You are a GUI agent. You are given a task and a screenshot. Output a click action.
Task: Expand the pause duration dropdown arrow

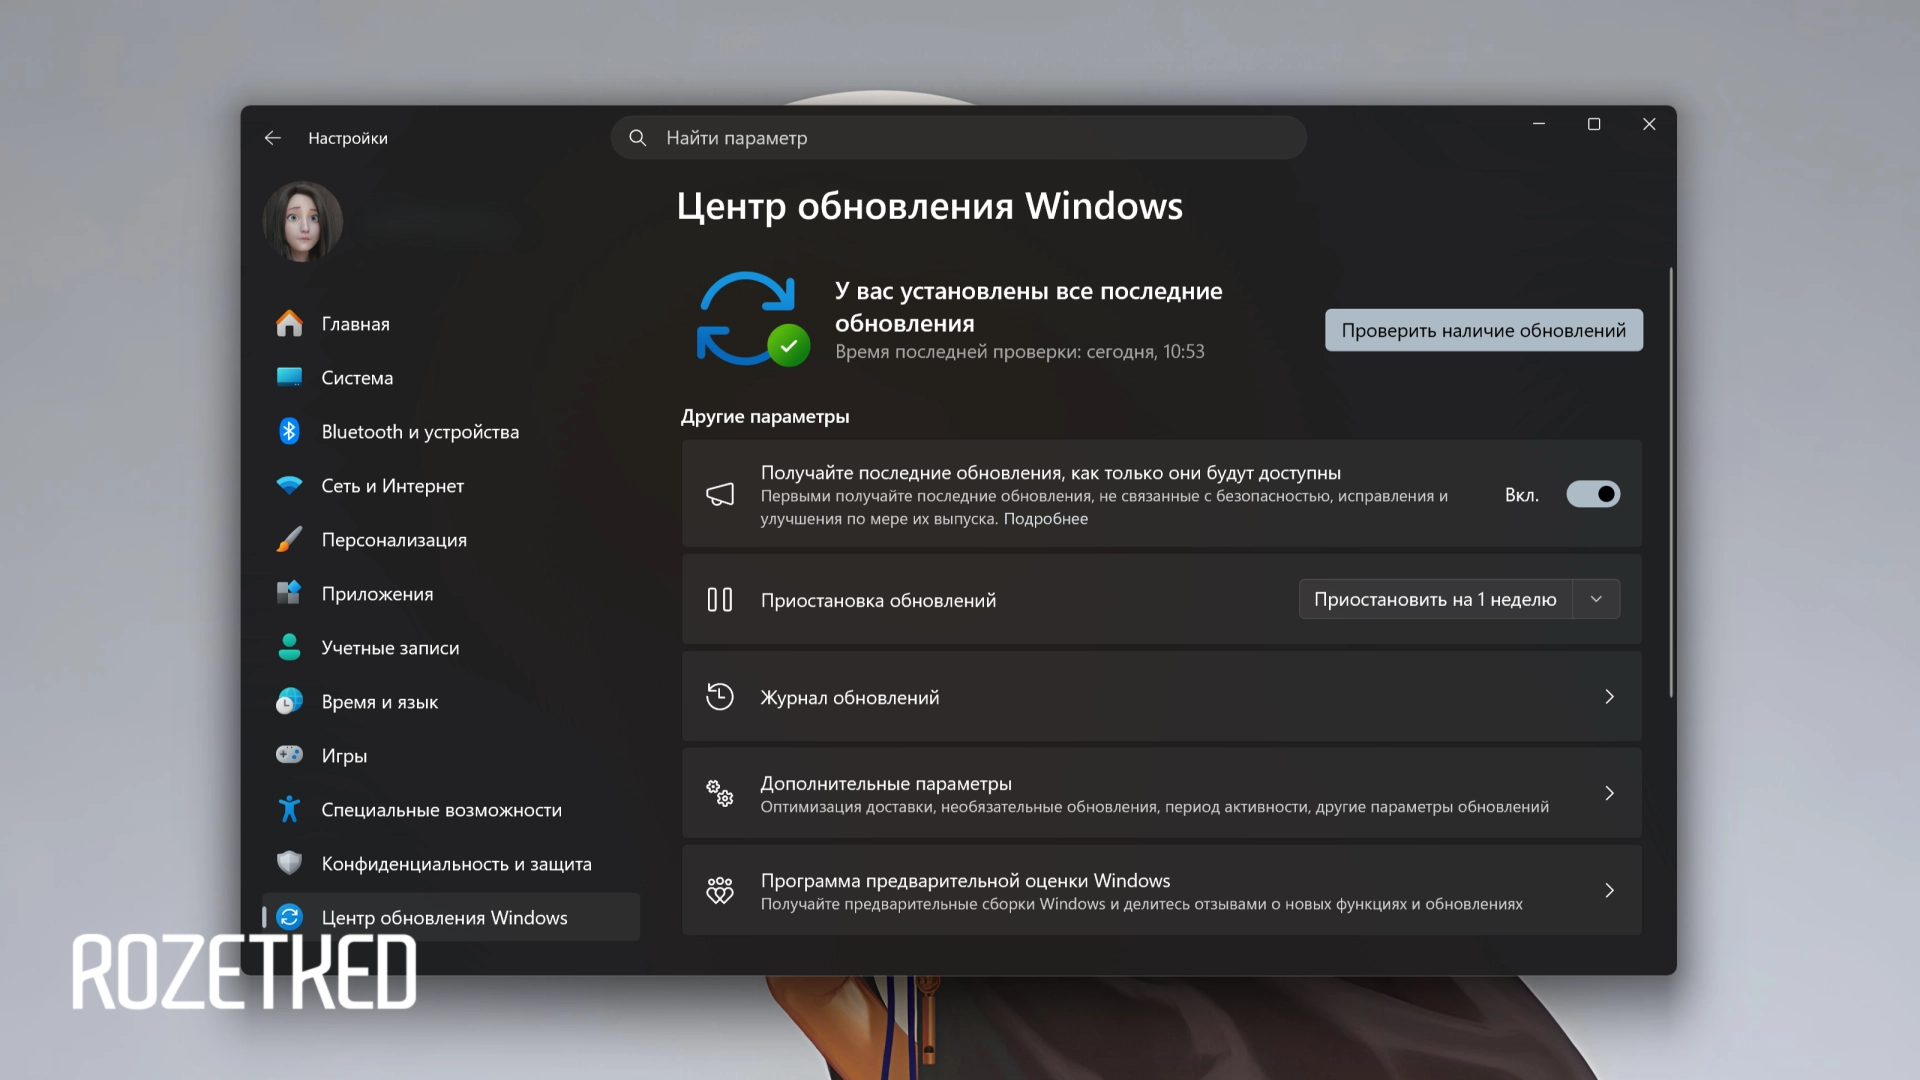pos(1597,599)
